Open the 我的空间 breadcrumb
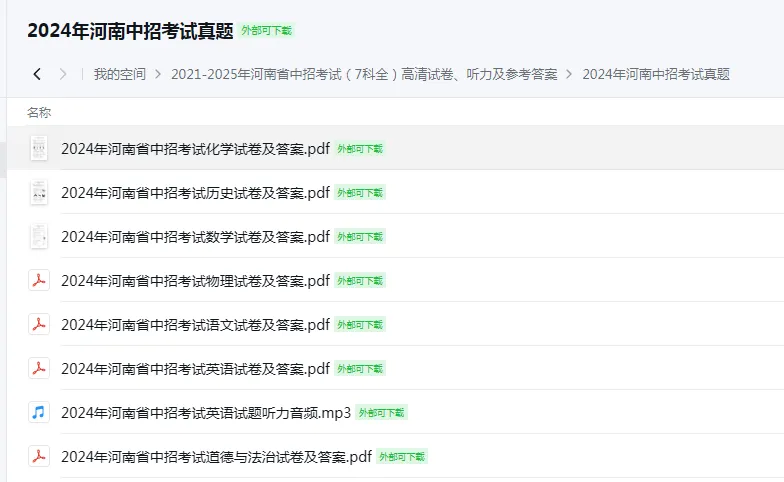 (120, 74)
